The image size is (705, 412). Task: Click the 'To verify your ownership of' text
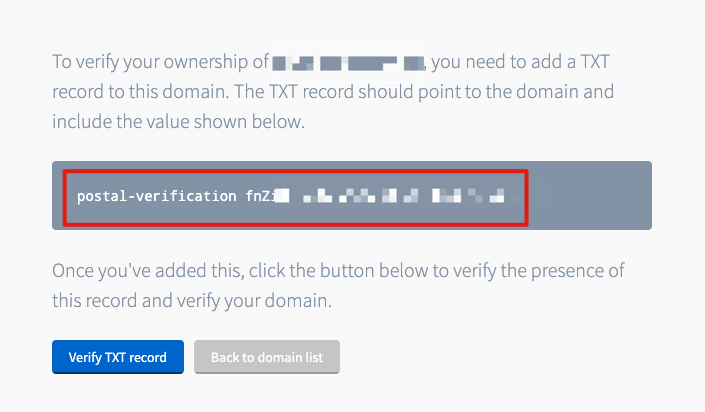point(161,62)
